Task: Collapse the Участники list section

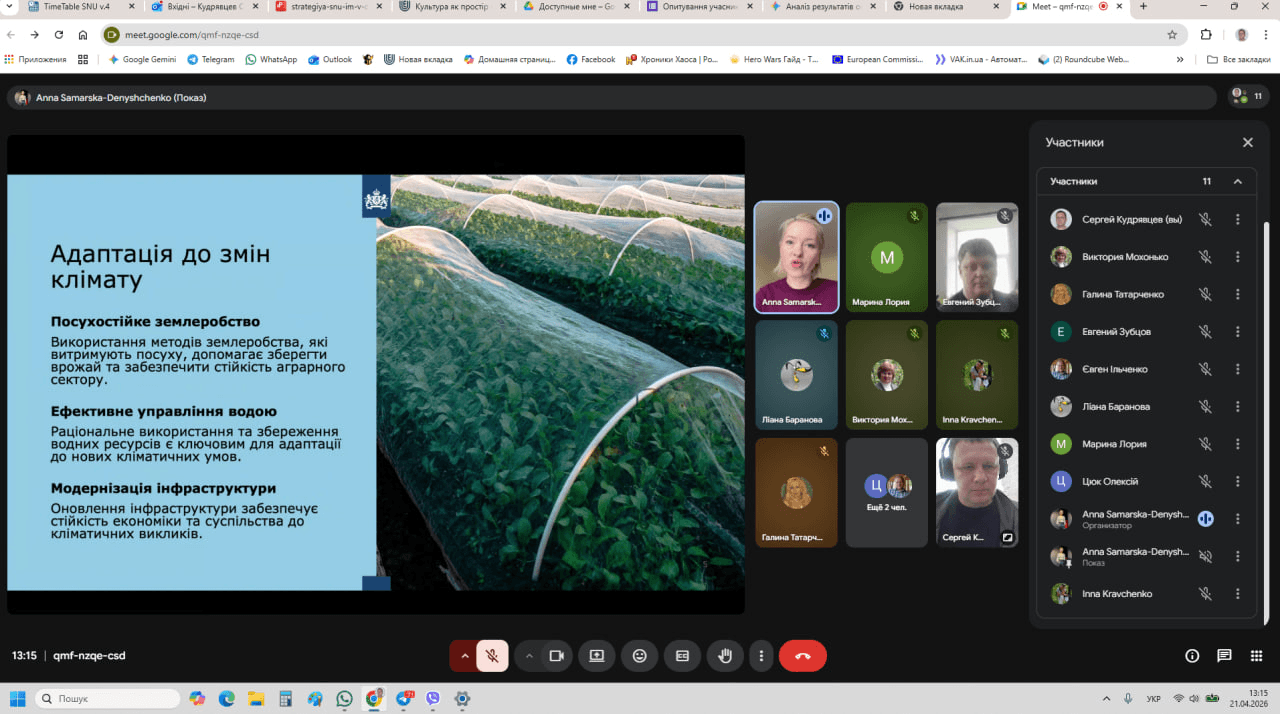Action: pos(1237,182)
